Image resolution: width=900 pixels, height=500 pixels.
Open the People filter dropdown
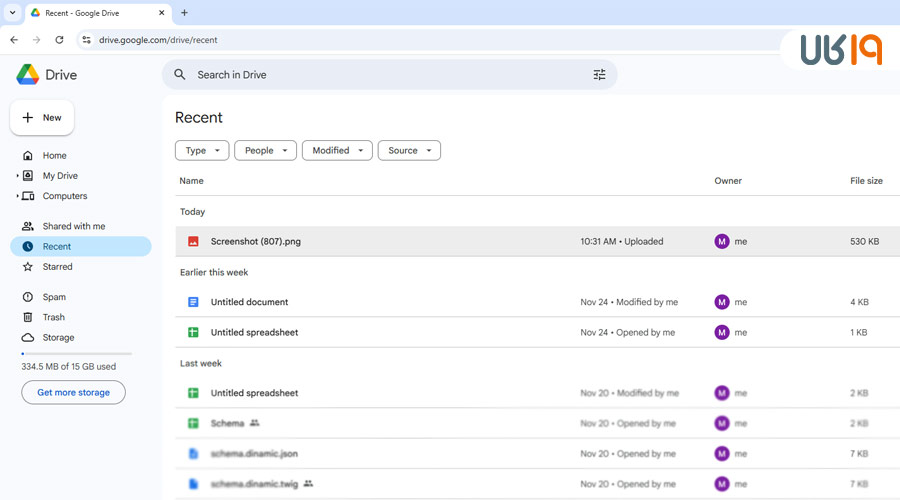[265, 151]
